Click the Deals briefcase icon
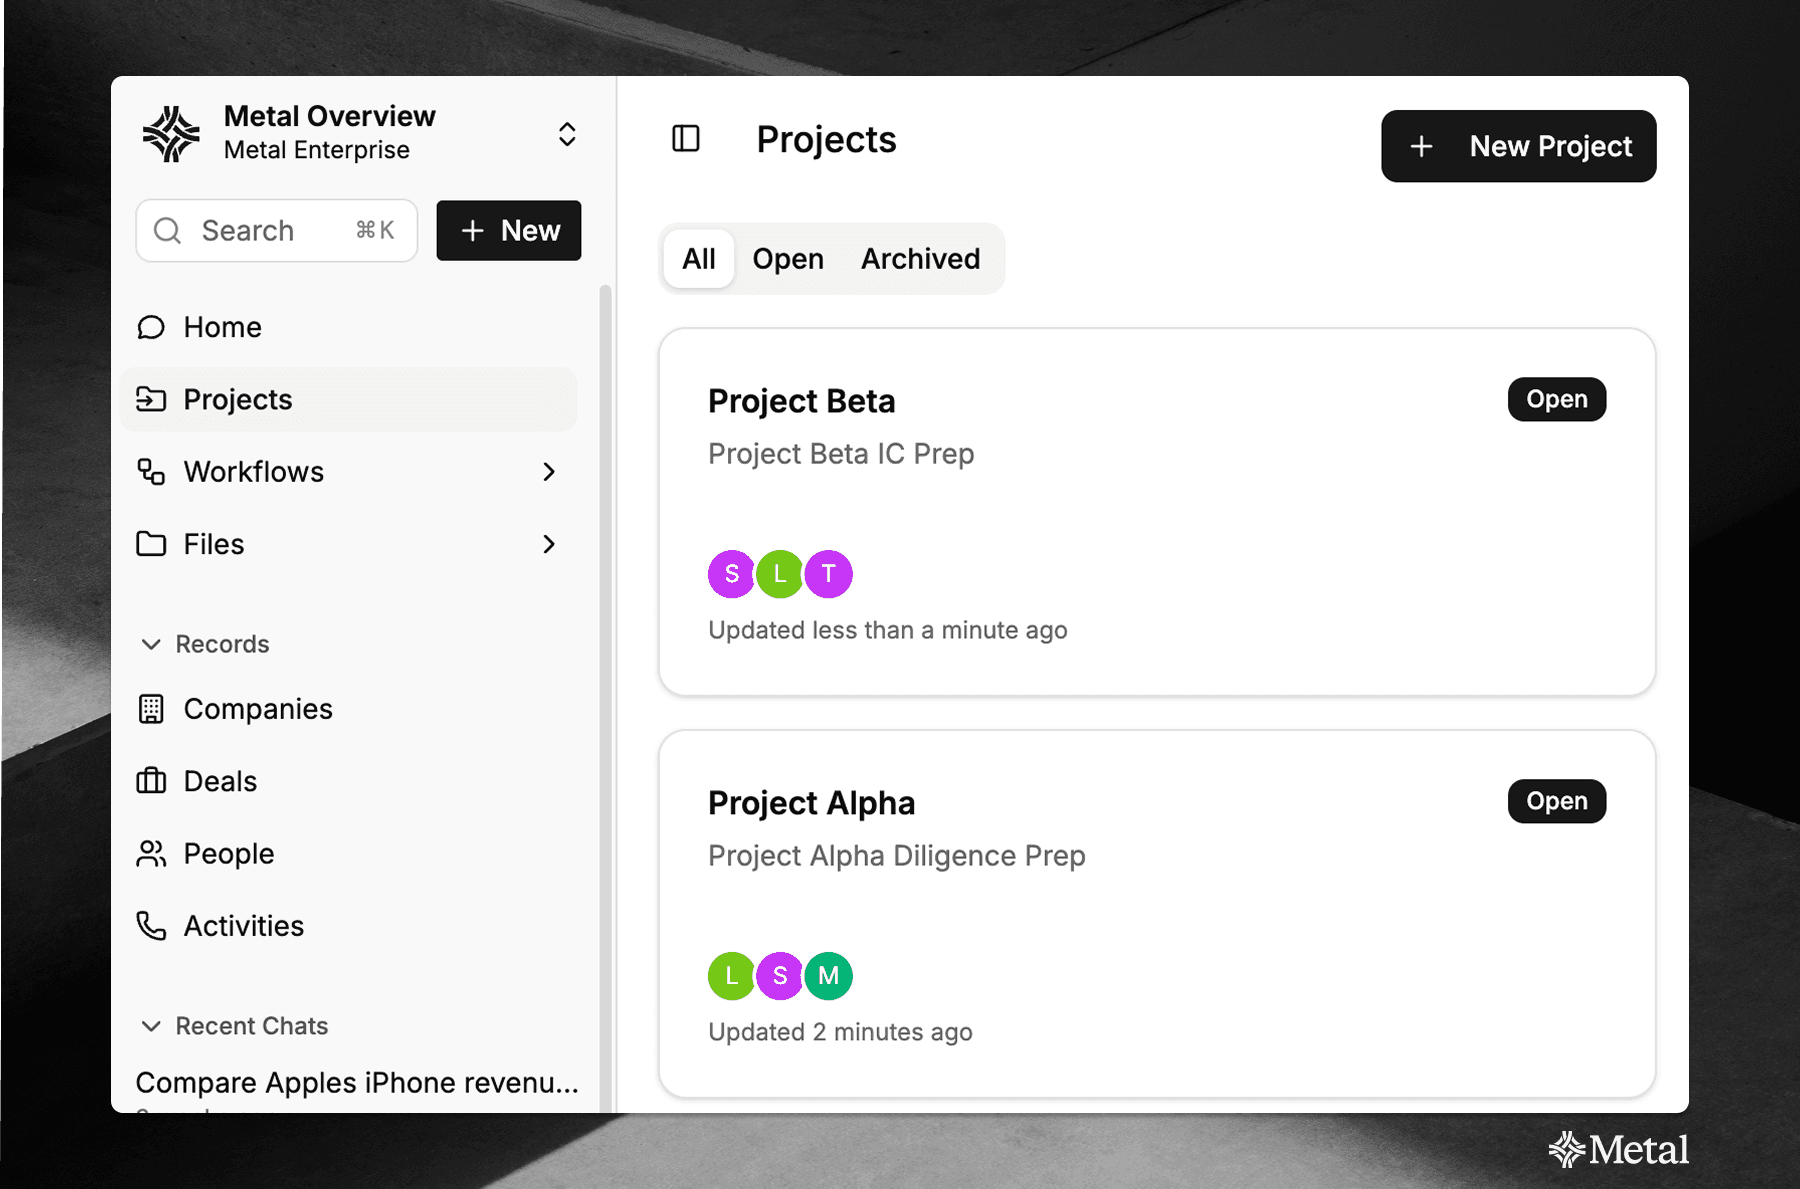The height and width of the screenshot is (1189, 1800). click(x=151, y=781)
